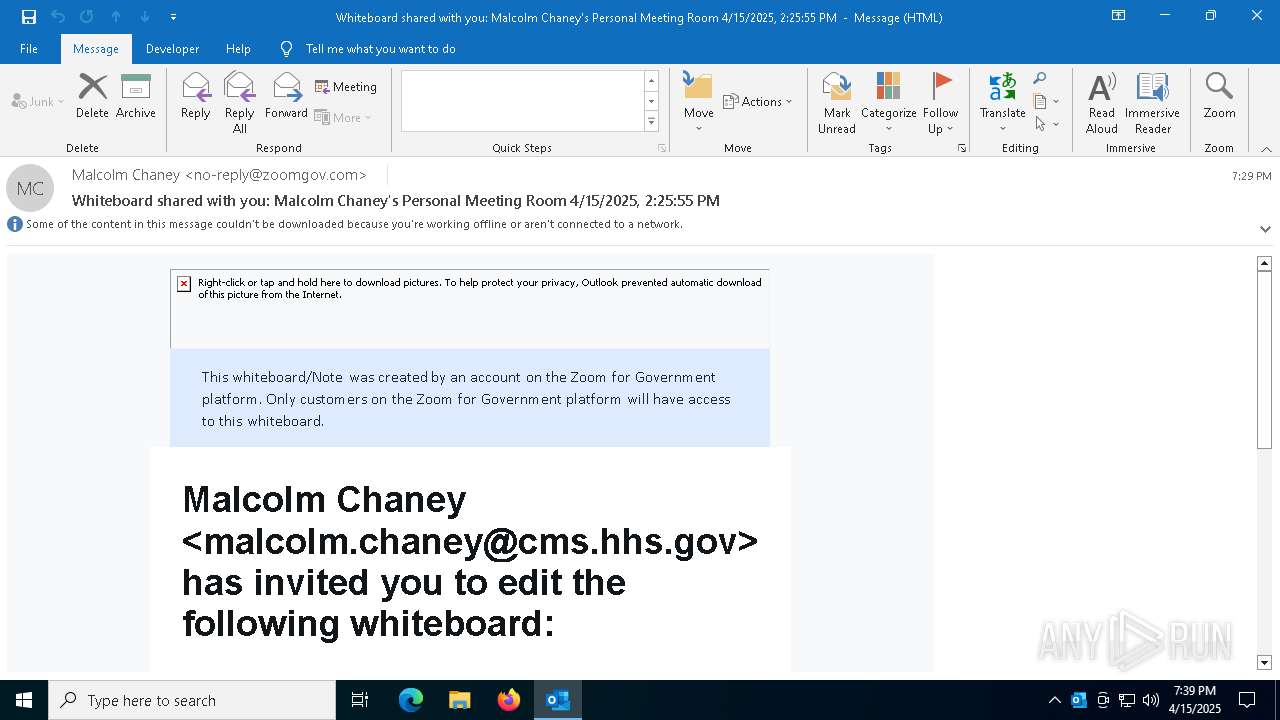Click the offline content info bar
The image size is (1280, 720).
[x=345, y=224]
